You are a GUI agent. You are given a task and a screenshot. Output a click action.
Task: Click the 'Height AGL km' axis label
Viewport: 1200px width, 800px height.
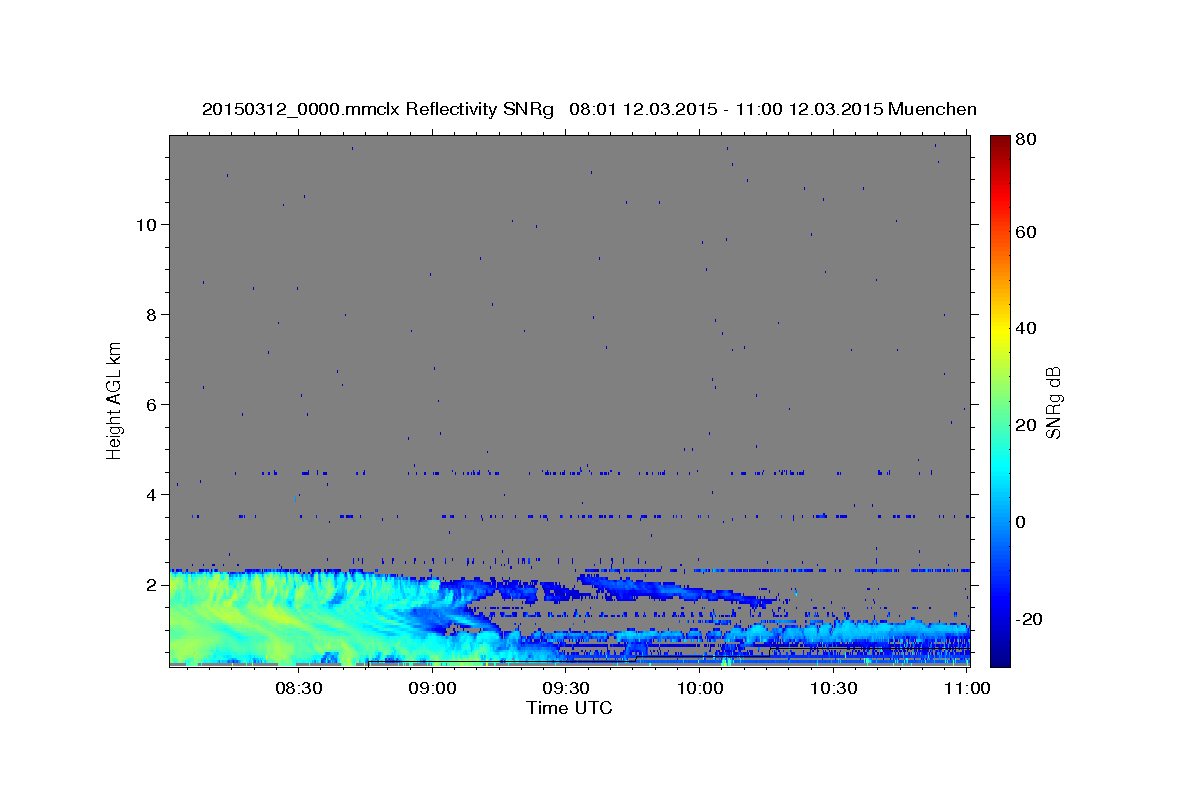pyautogui.click(x=115, y=400)
